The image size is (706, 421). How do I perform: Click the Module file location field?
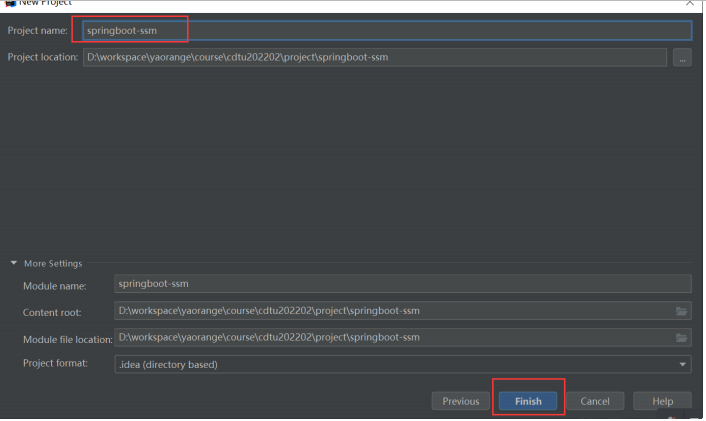403,337
